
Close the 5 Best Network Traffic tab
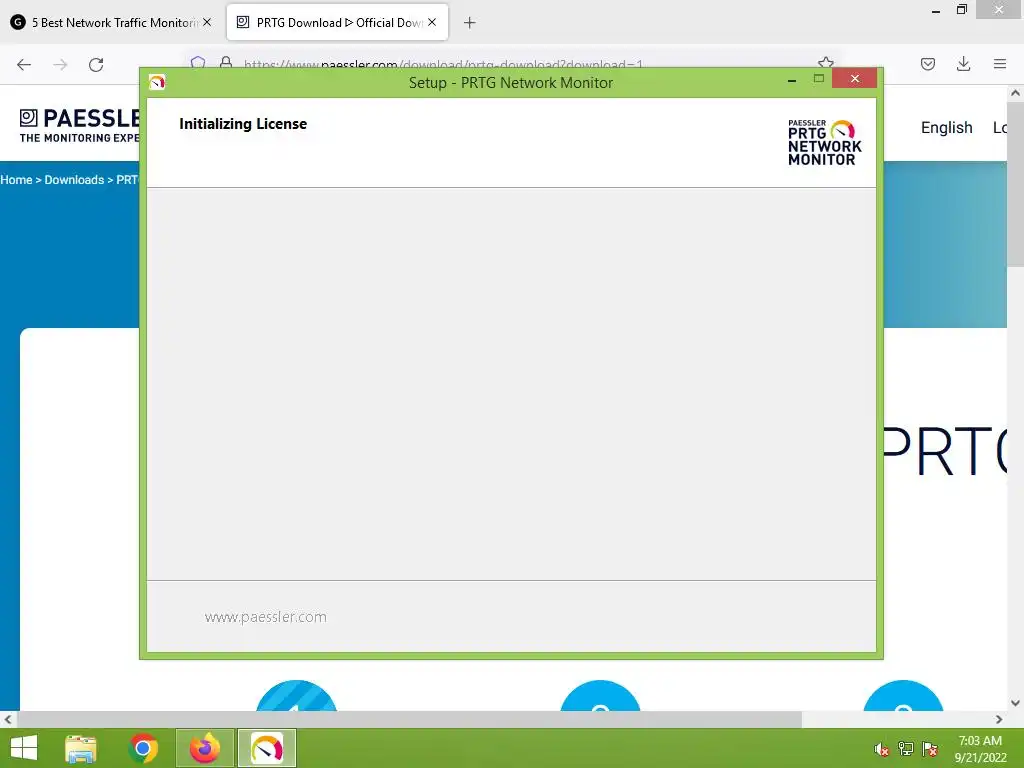206,22
